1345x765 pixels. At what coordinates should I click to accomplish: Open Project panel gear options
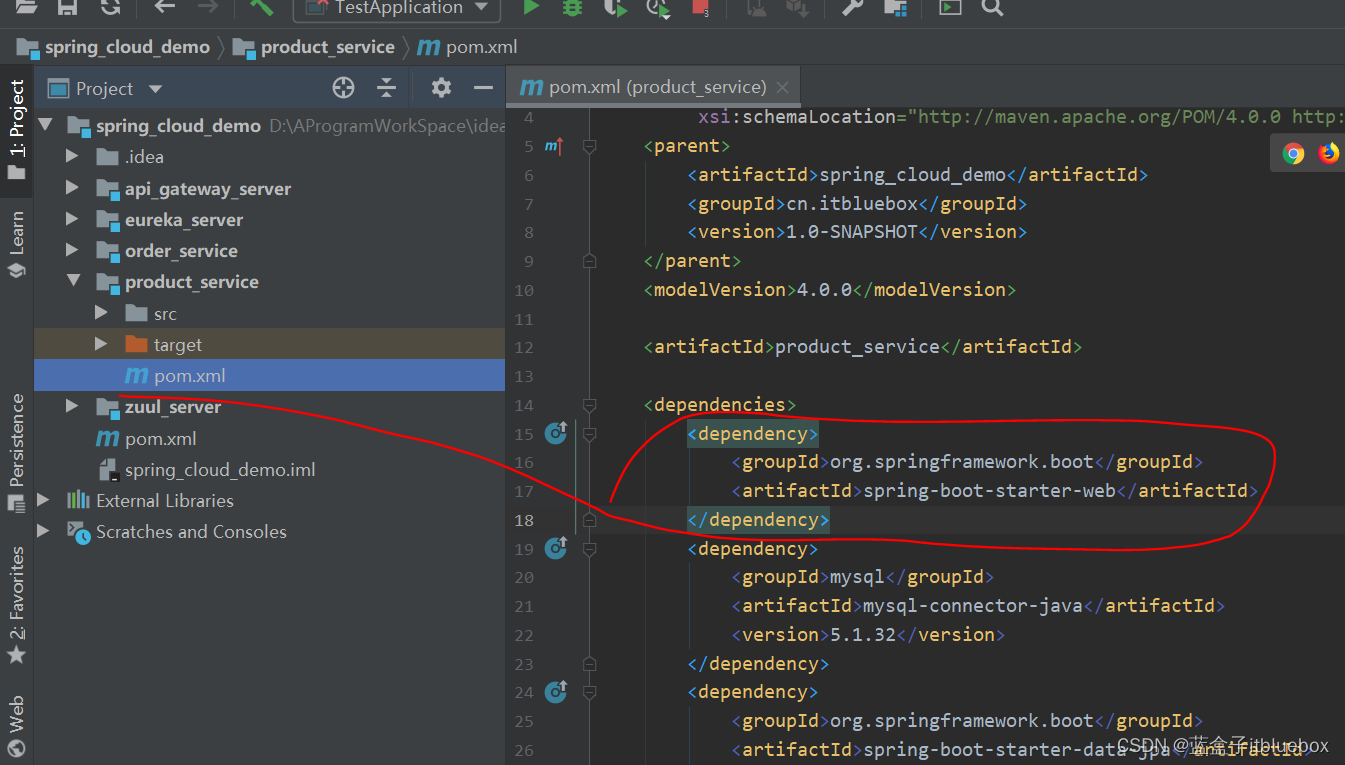(441, 88)
